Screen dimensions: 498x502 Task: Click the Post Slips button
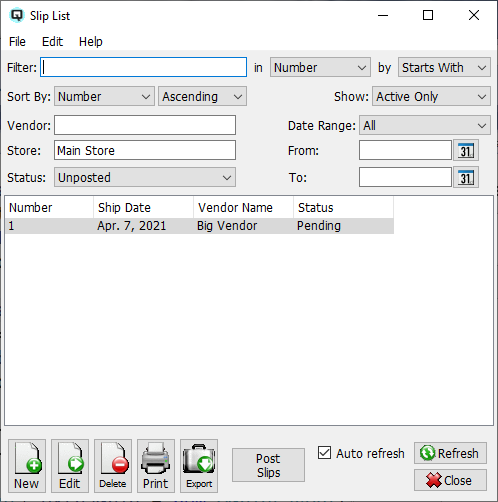pyautogui.click(x=268, y=465)
